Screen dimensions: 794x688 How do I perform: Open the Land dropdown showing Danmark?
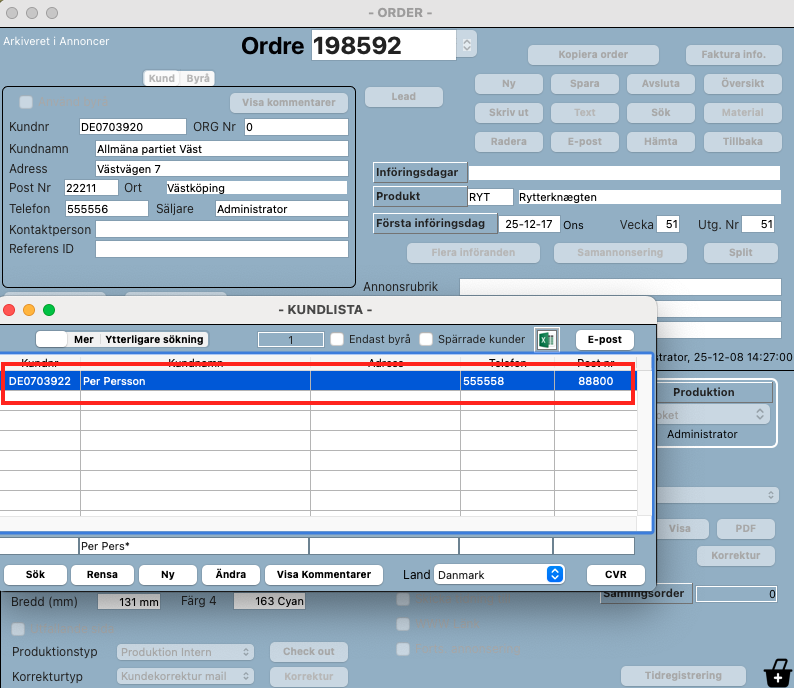tap(500, 574)
